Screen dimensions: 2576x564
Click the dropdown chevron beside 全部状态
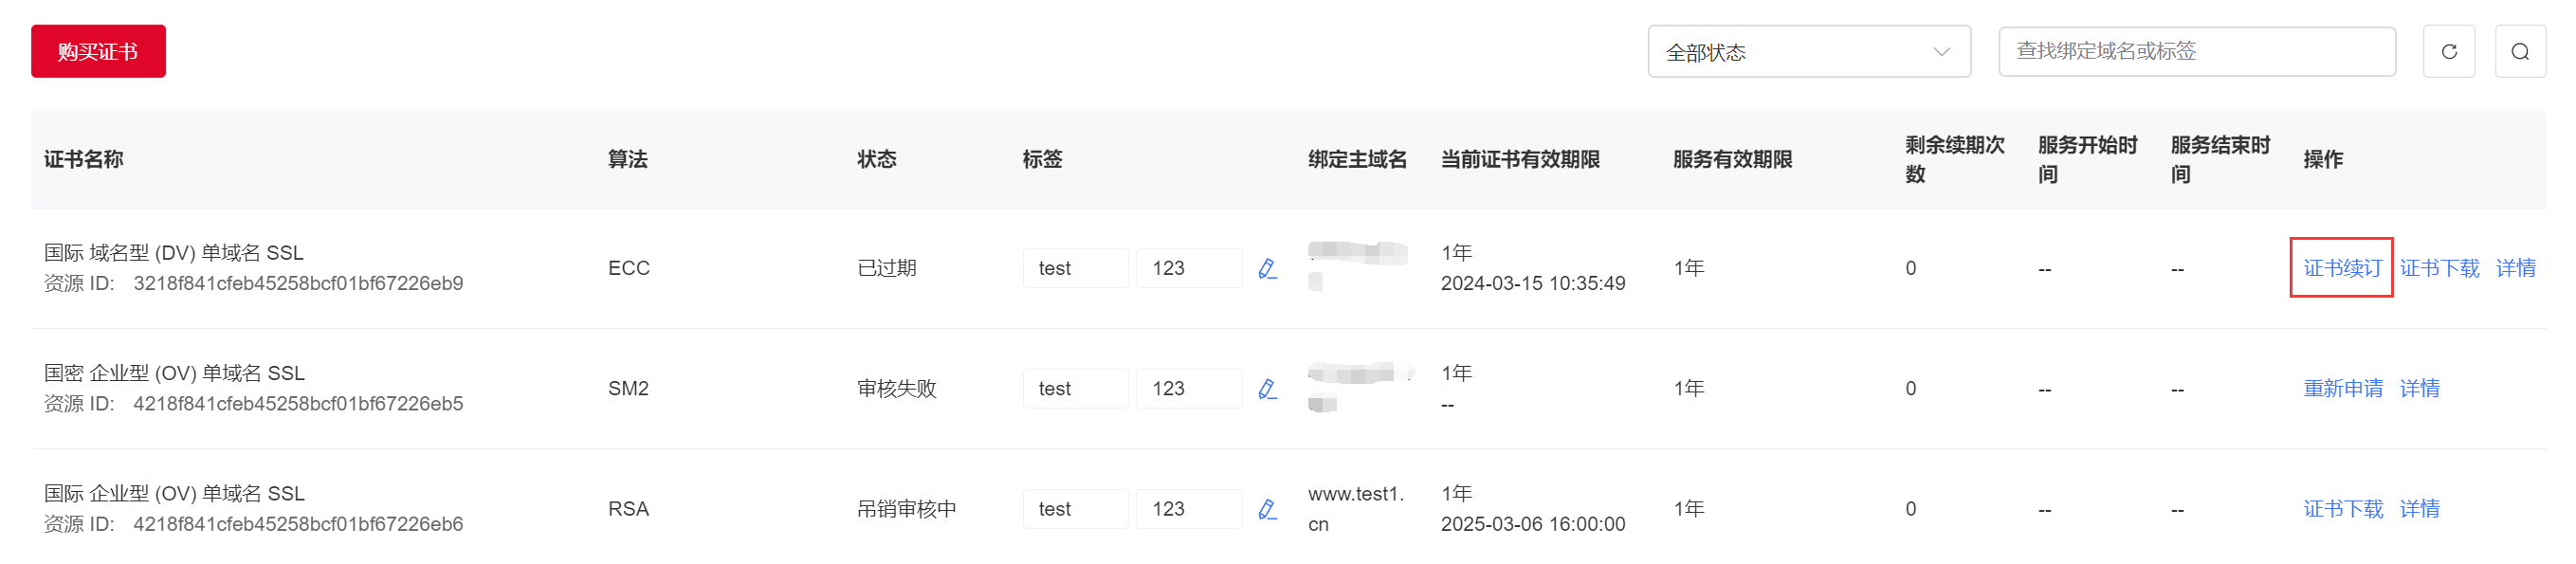pyautogui.click(x=1941, y=52)
